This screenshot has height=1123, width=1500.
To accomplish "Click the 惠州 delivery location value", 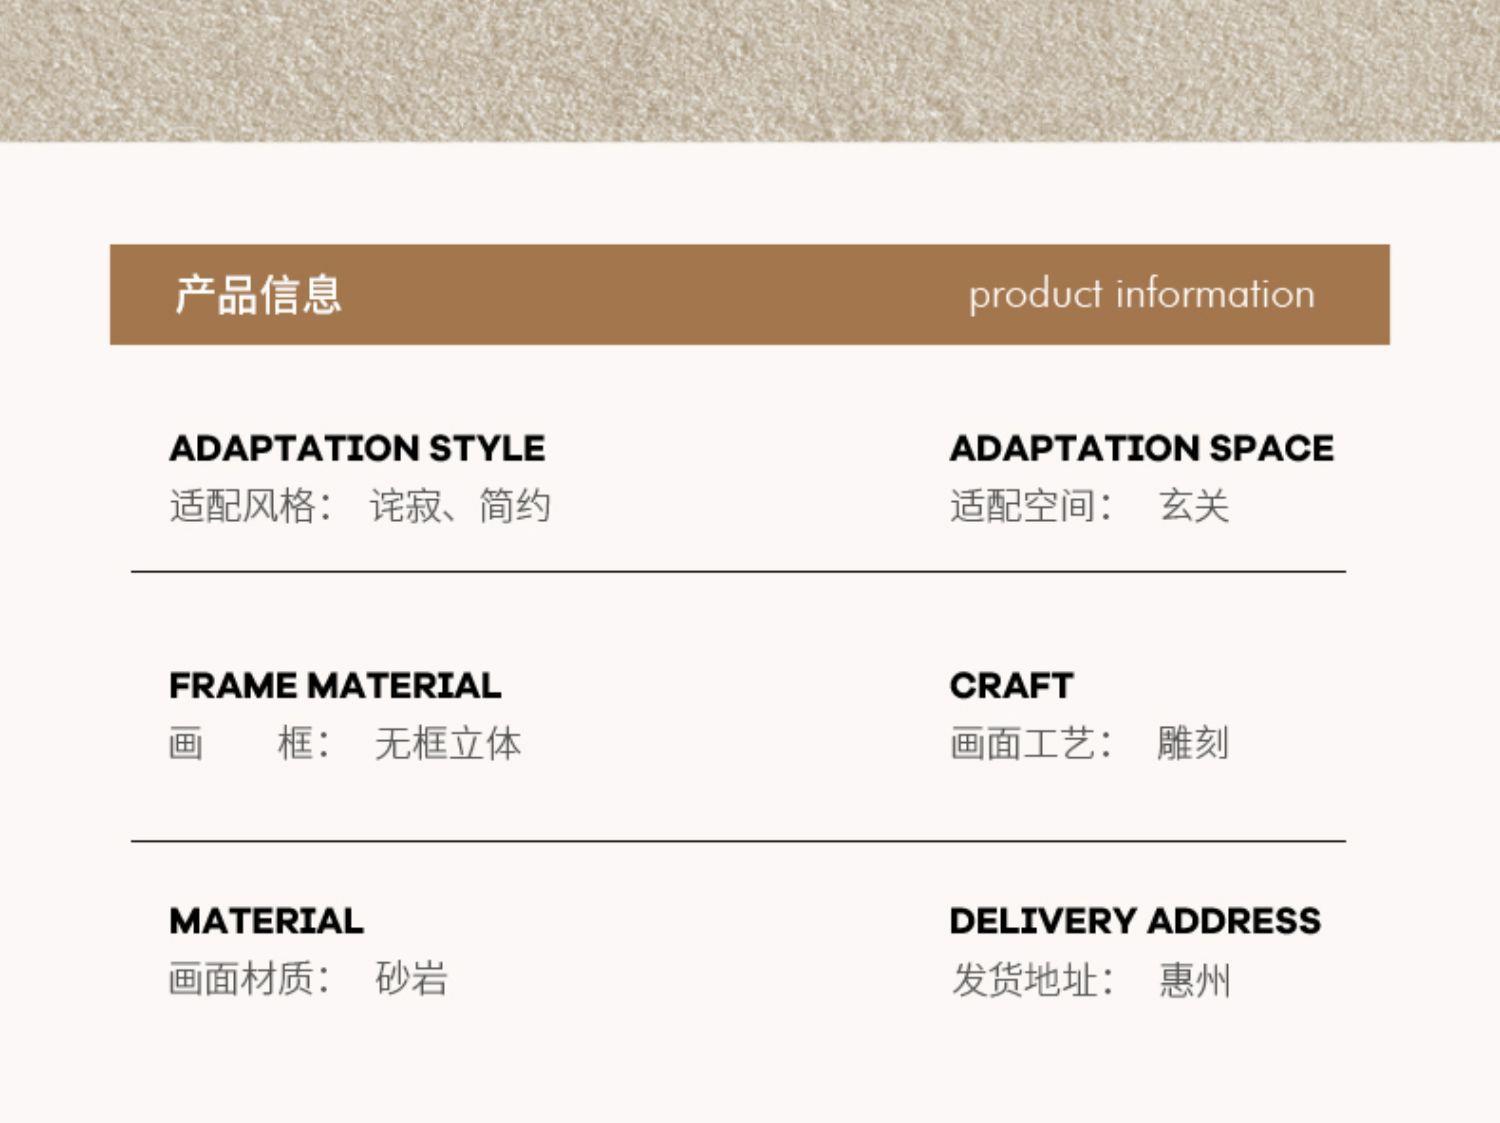I will (x=1195, y=981).
